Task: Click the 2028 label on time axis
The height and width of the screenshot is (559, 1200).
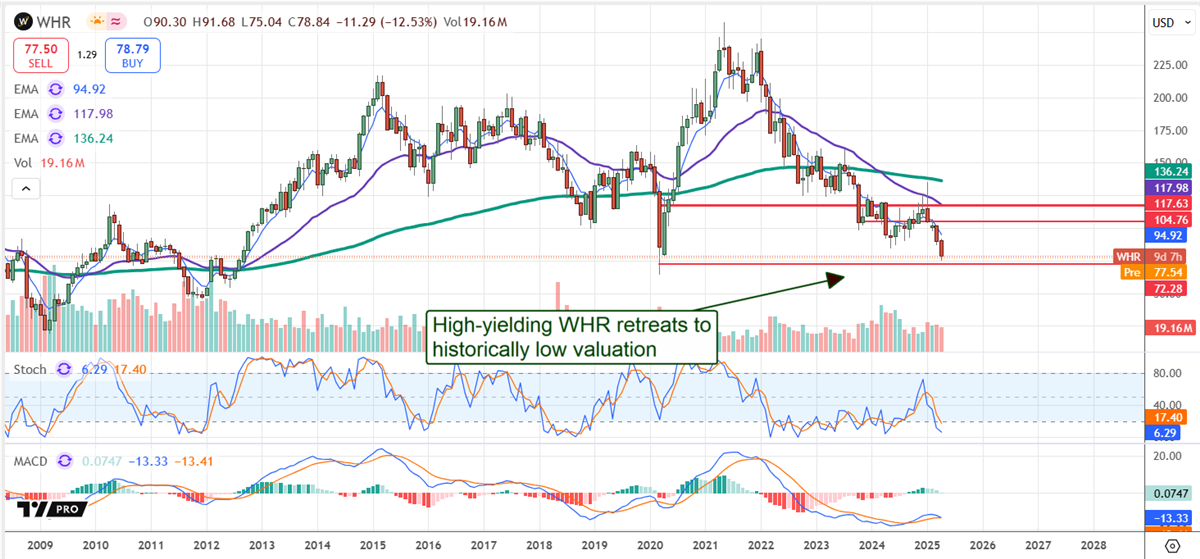Action: click(1094, 544)
